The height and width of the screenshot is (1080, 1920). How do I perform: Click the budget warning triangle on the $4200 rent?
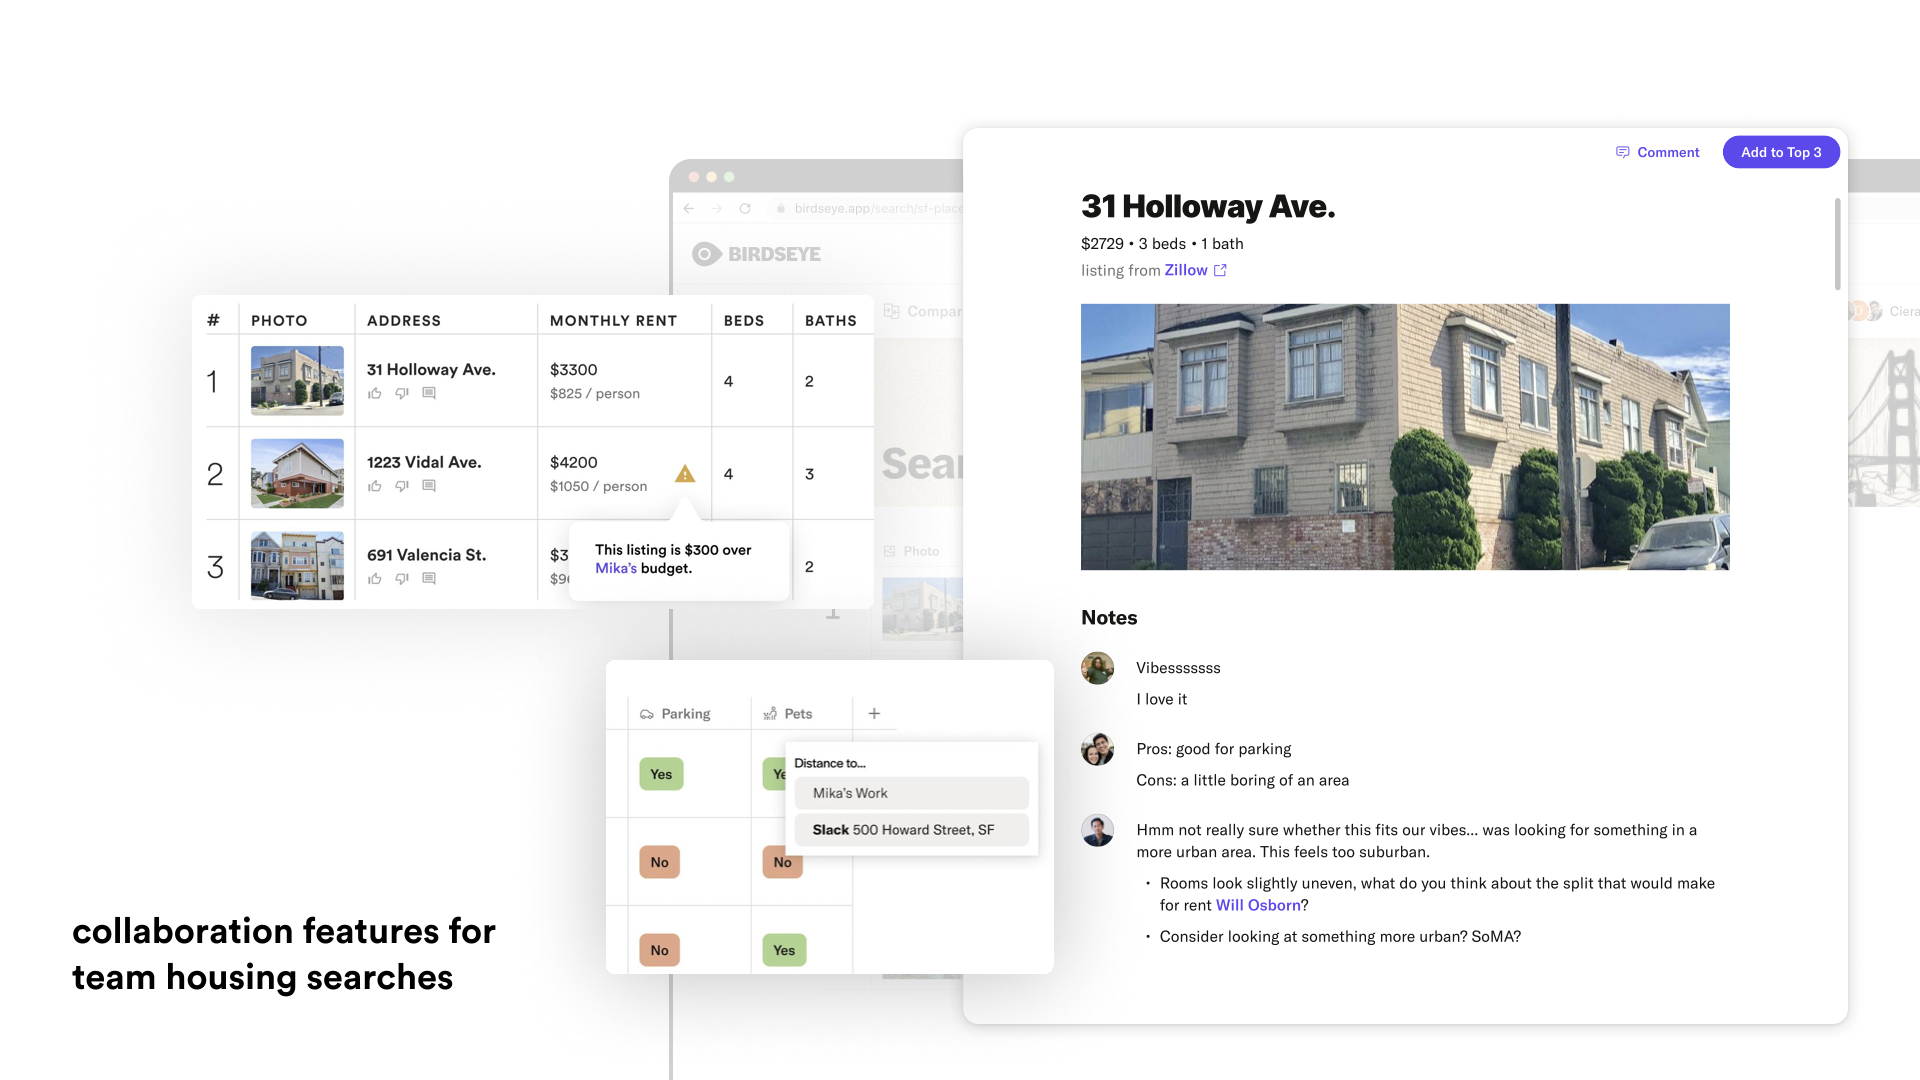pos(685,474)
